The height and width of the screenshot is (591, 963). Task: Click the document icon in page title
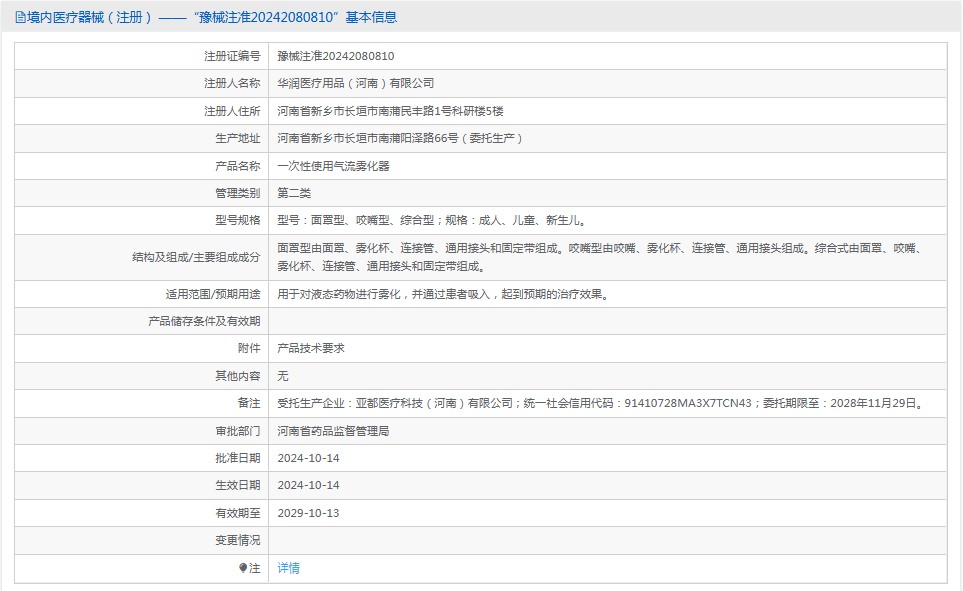(x=20, y=17)
